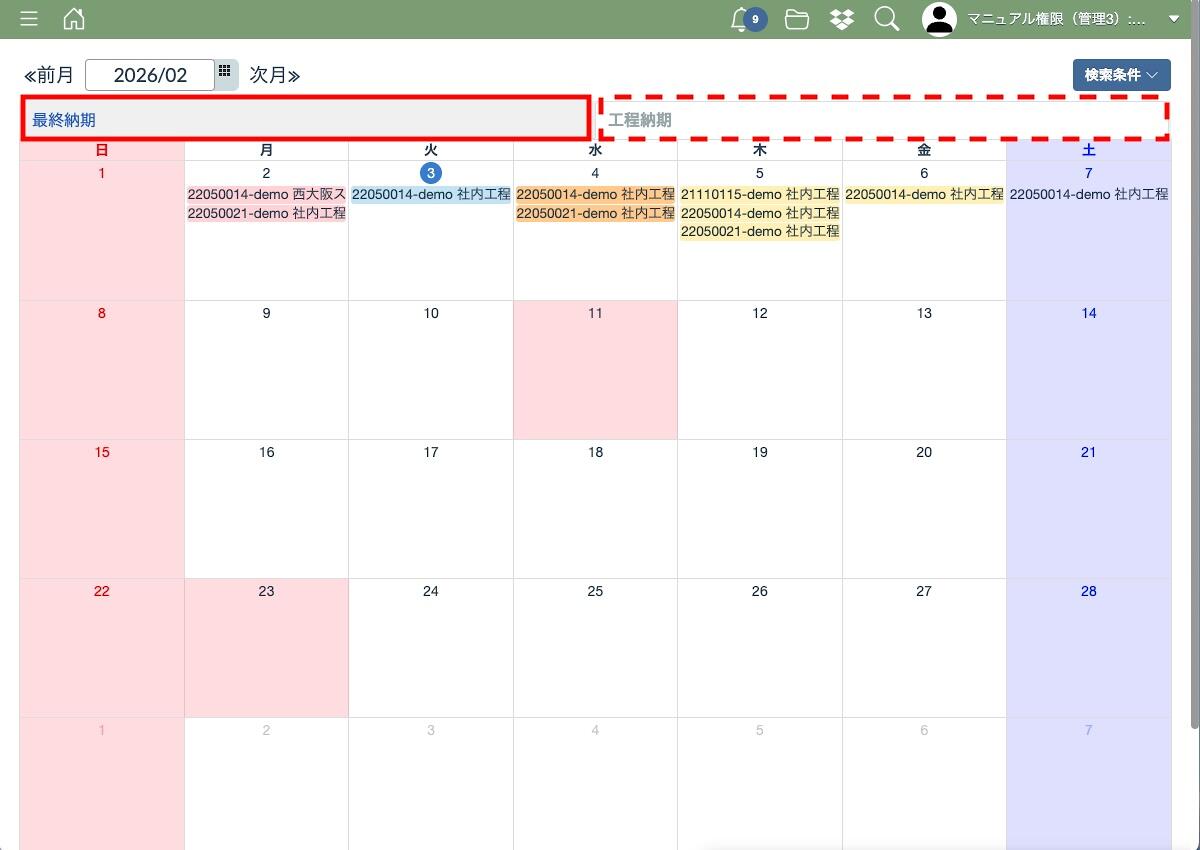Click the user avatar icon
This screenshot has height=850, width=1200.
(x=939, y=19)
